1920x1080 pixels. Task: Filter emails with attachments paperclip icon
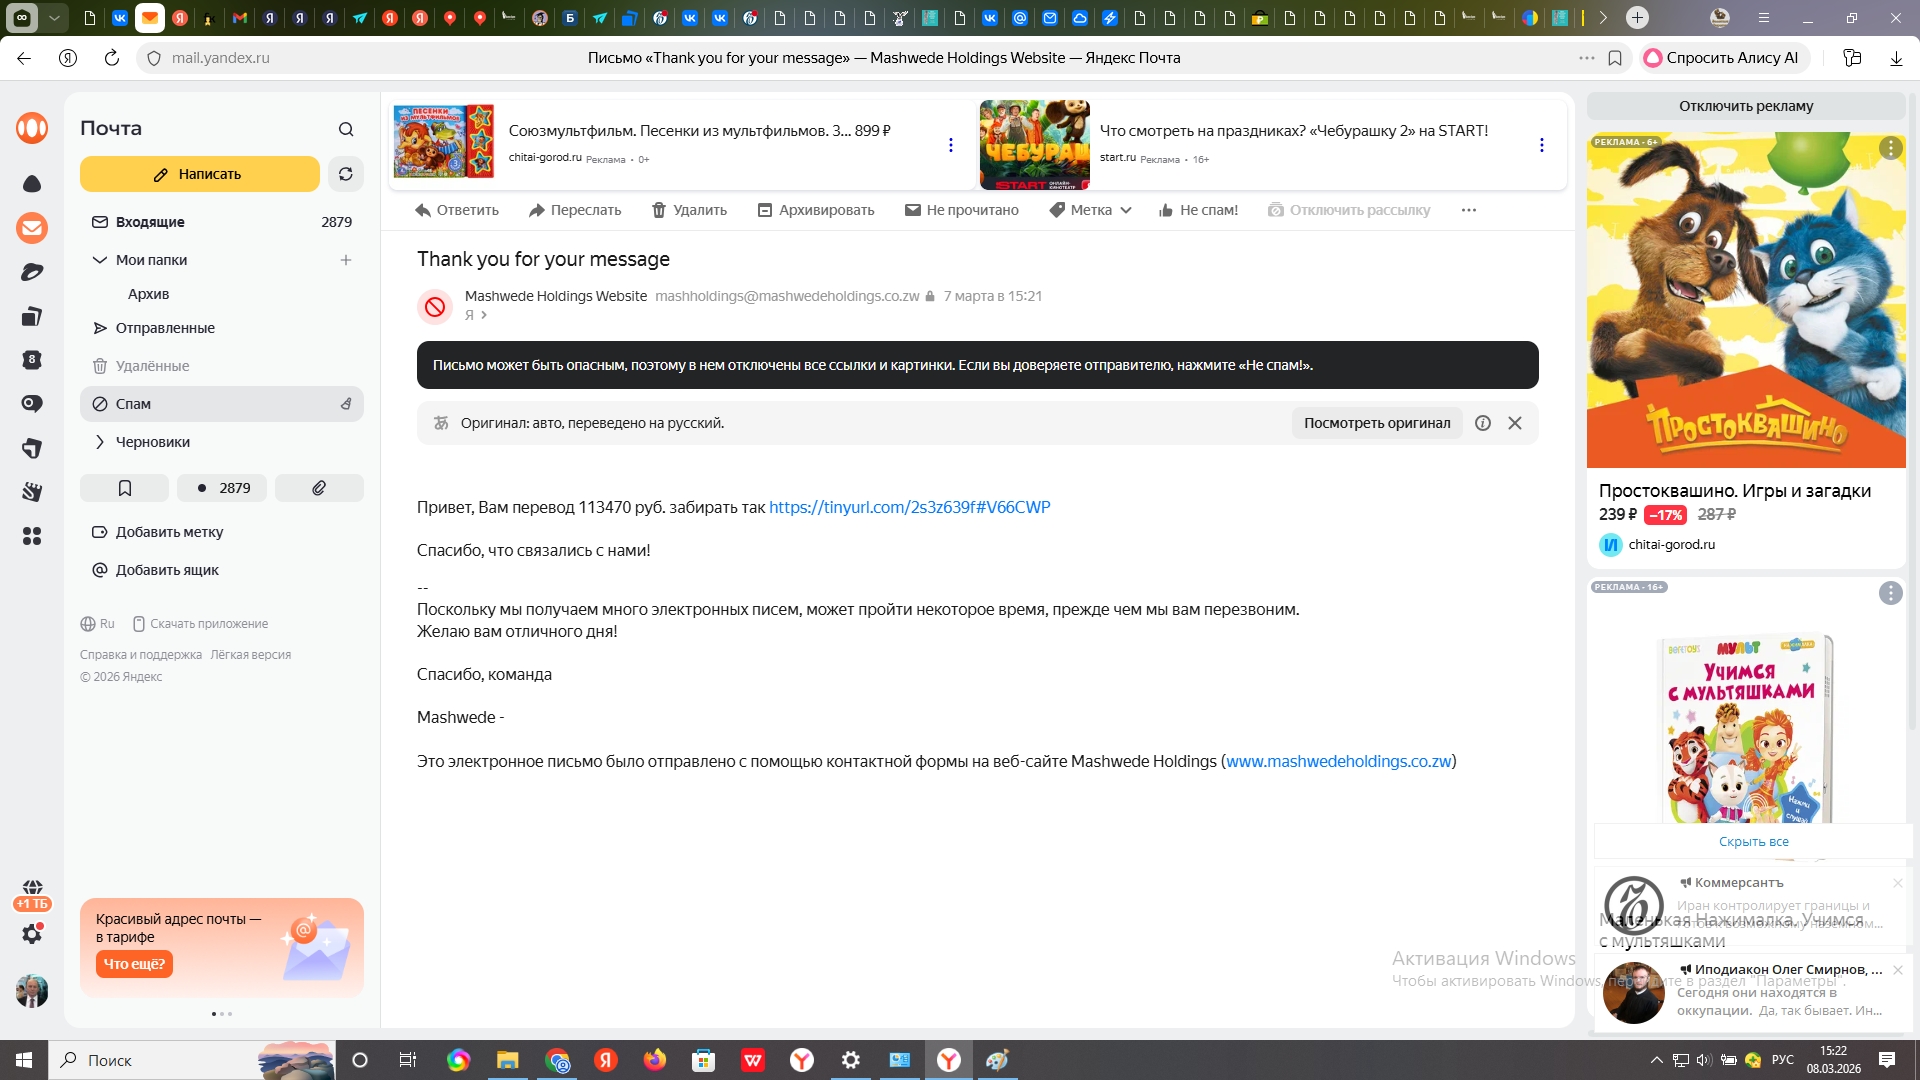click(319, 488)
